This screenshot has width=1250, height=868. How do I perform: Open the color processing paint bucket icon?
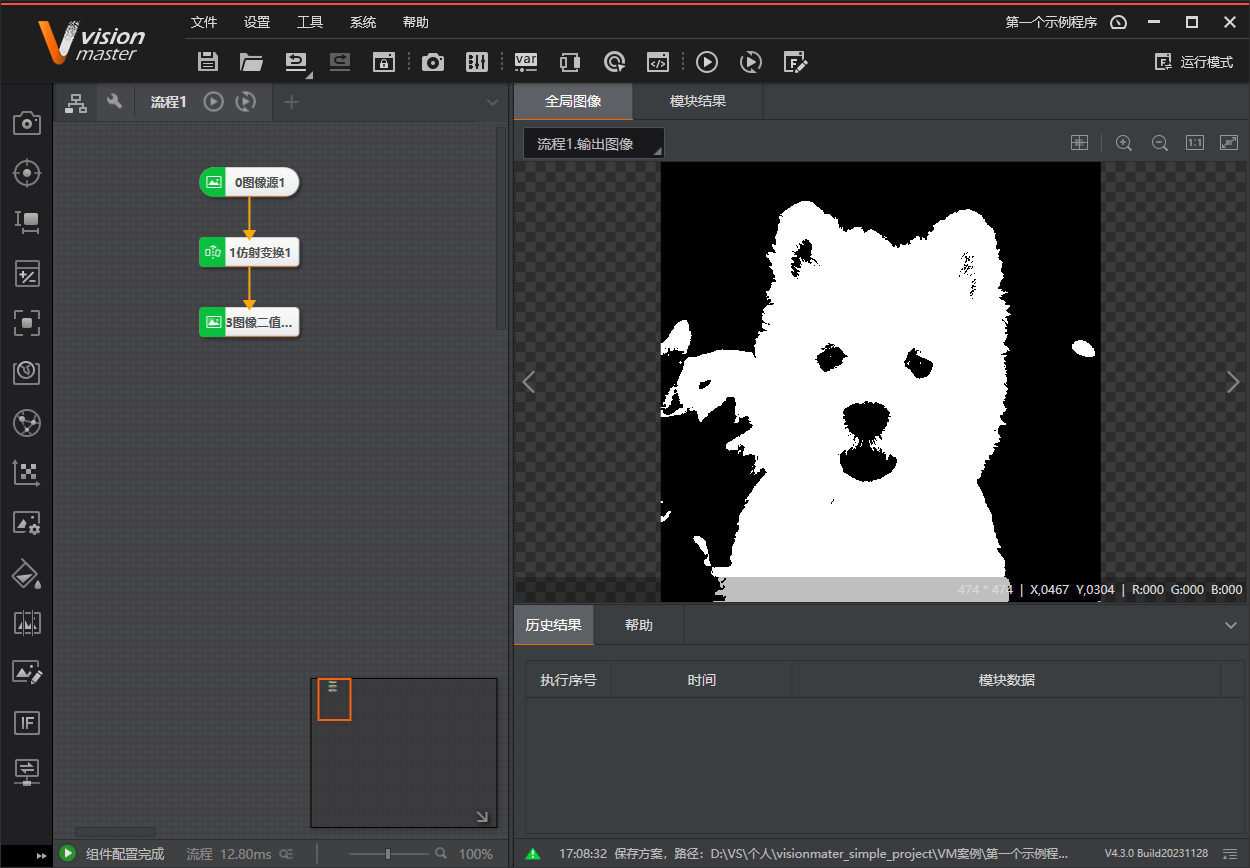[27, 573]
